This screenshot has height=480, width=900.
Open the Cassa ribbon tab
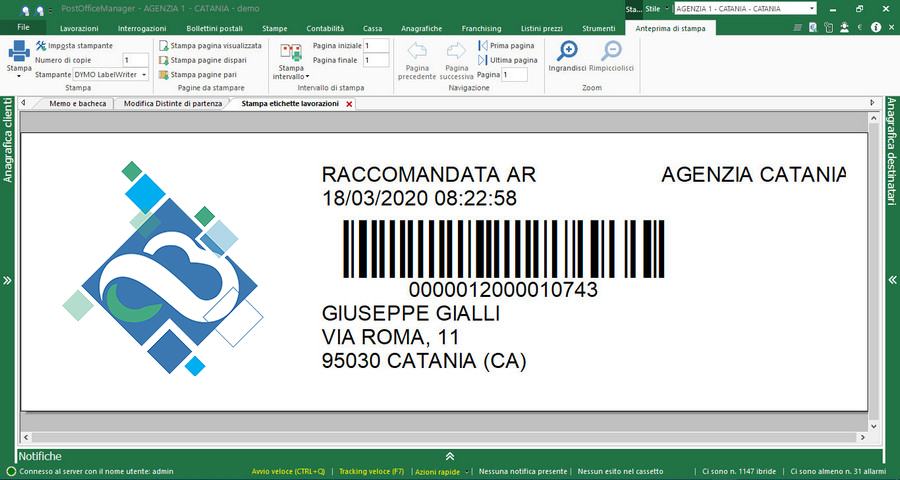click(373, 28)
